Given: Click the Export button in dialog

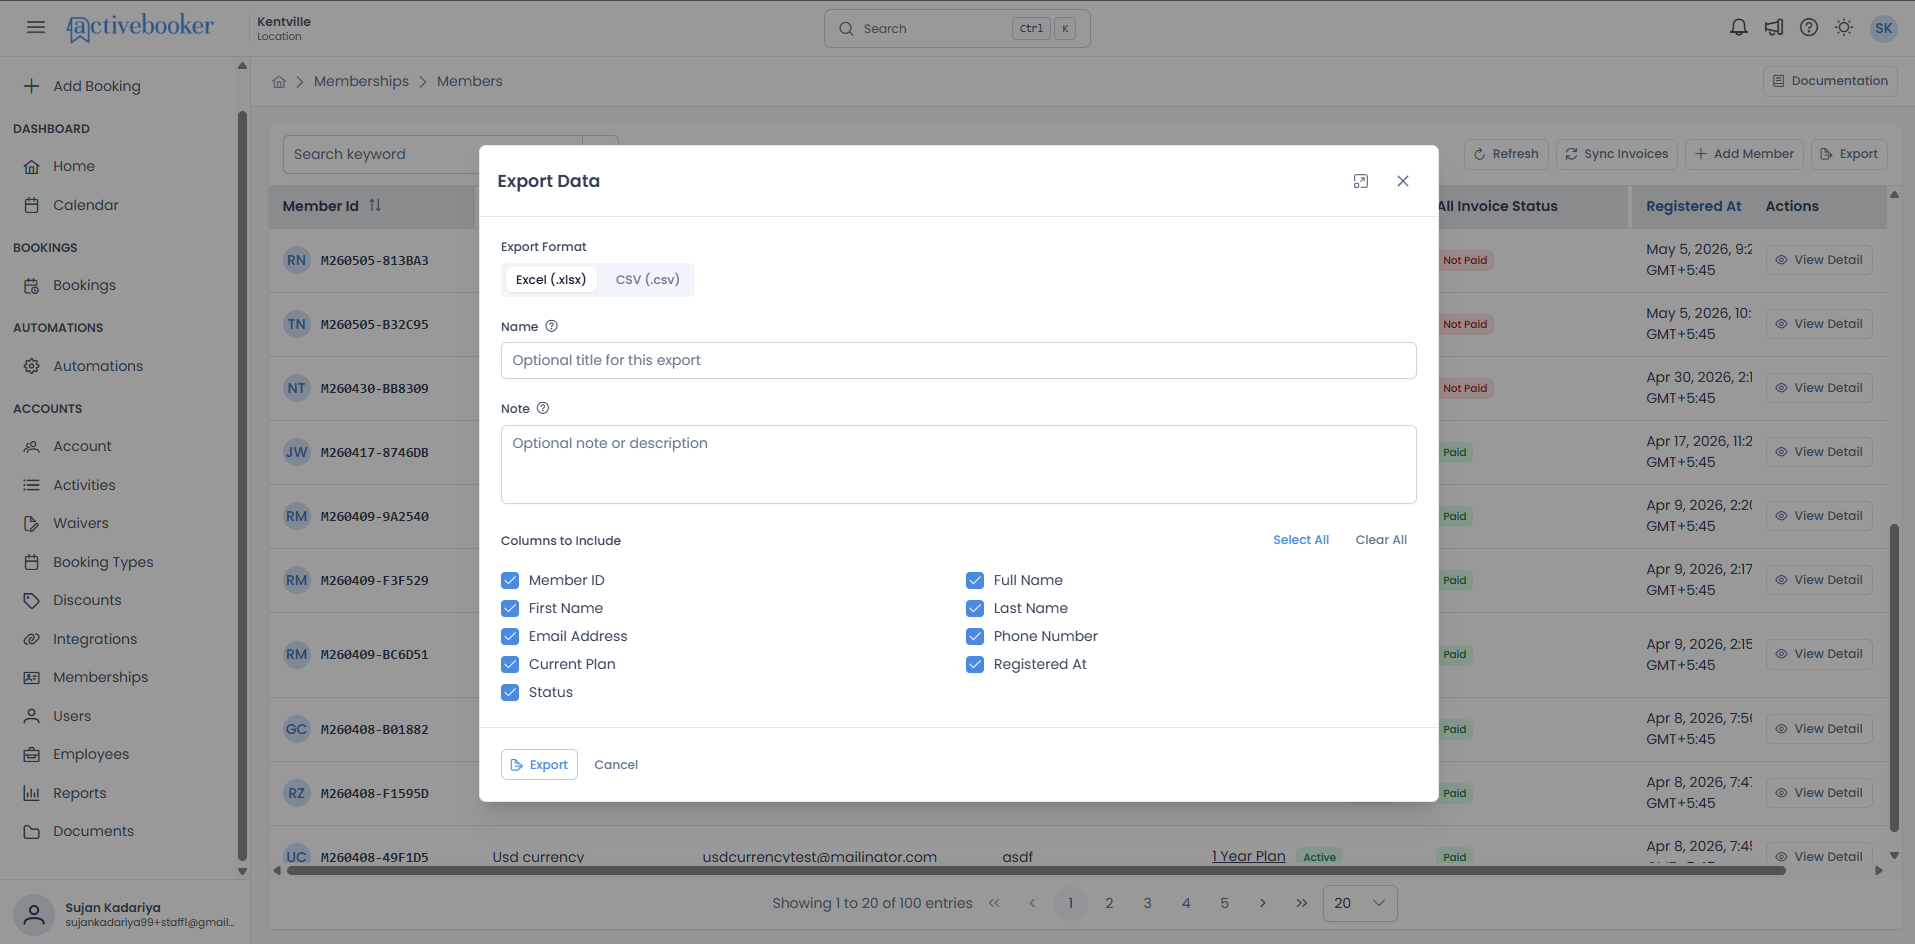Looking at the screenshot, I should (539, 764).
